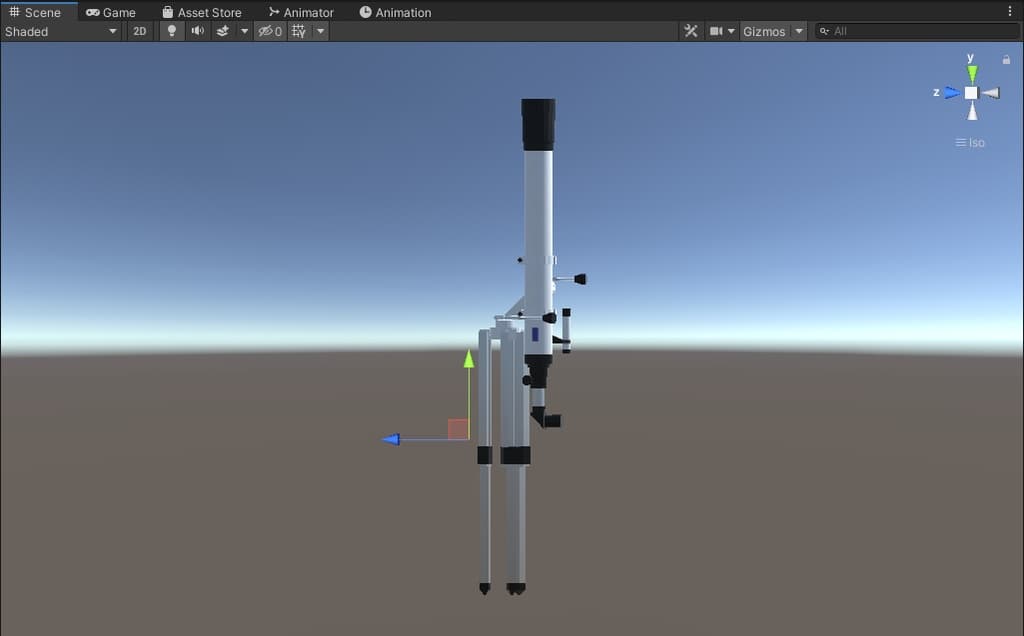
Task: Open the Shaded draw mode dropdown
Action: 61,31
